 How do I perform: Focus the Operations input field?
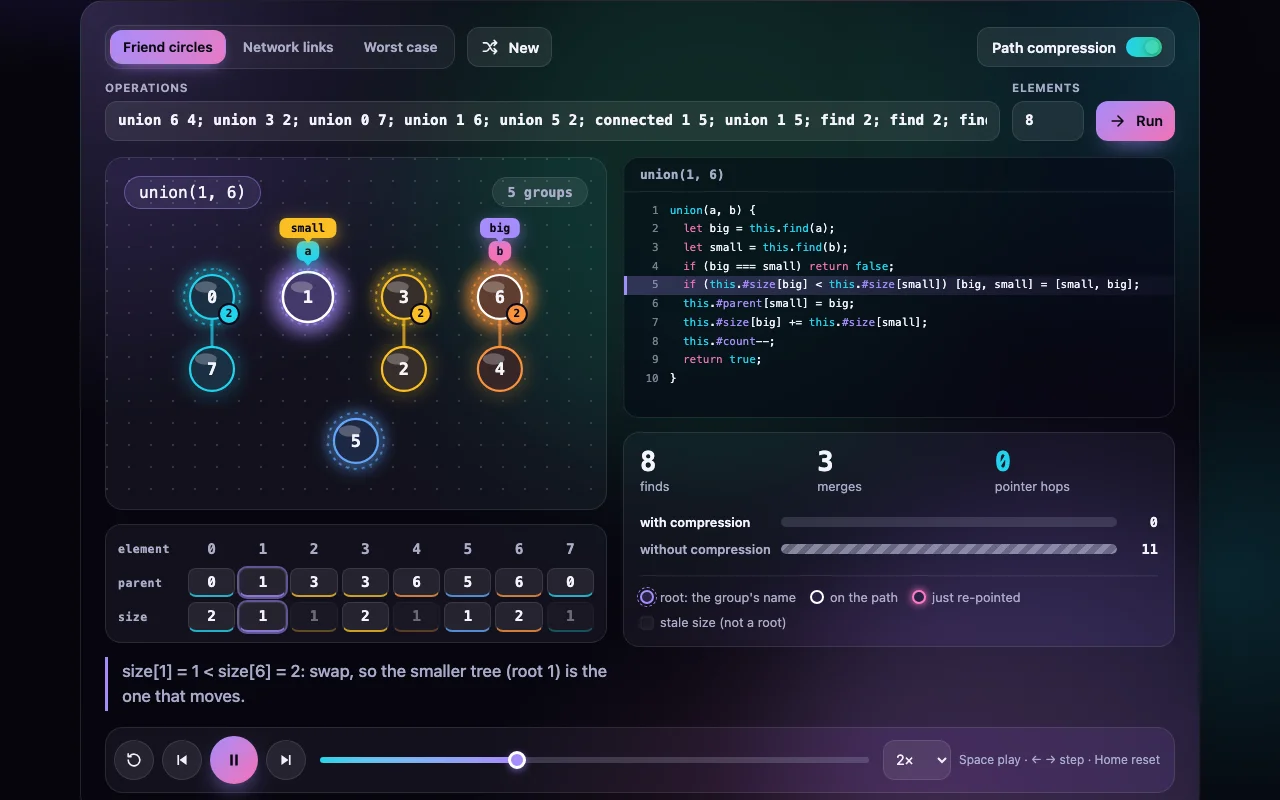click(x=552, y=121)
